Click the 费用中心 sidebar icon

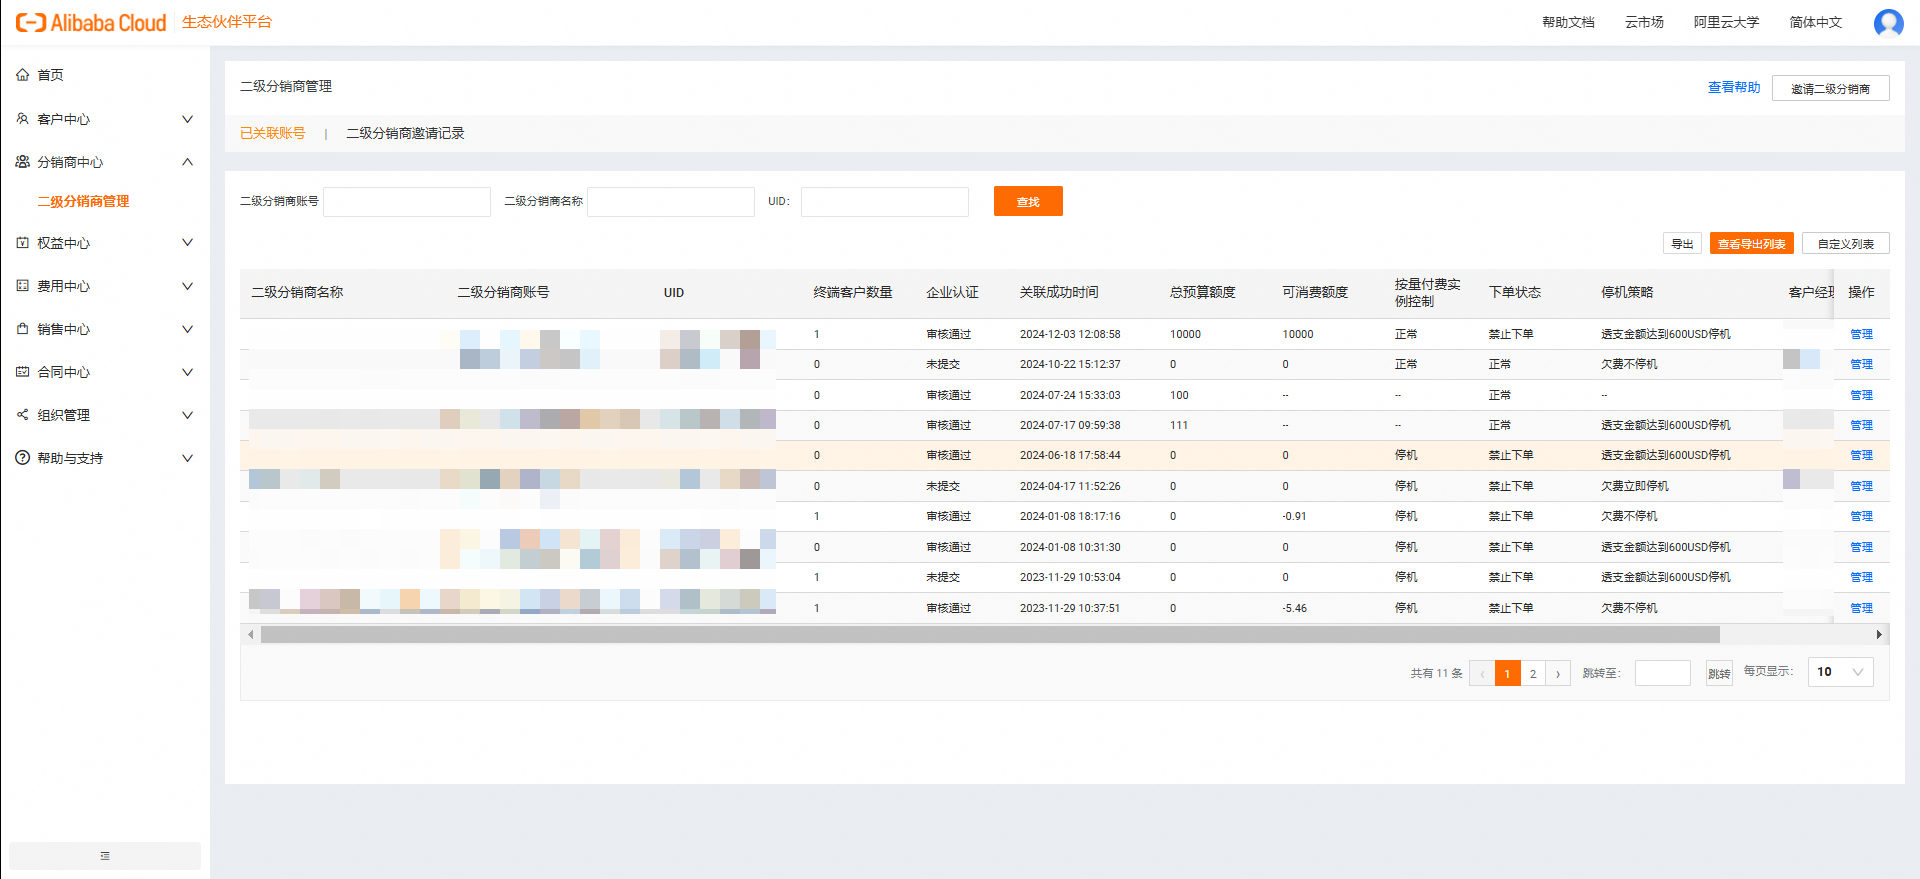[x=22, y=286]
